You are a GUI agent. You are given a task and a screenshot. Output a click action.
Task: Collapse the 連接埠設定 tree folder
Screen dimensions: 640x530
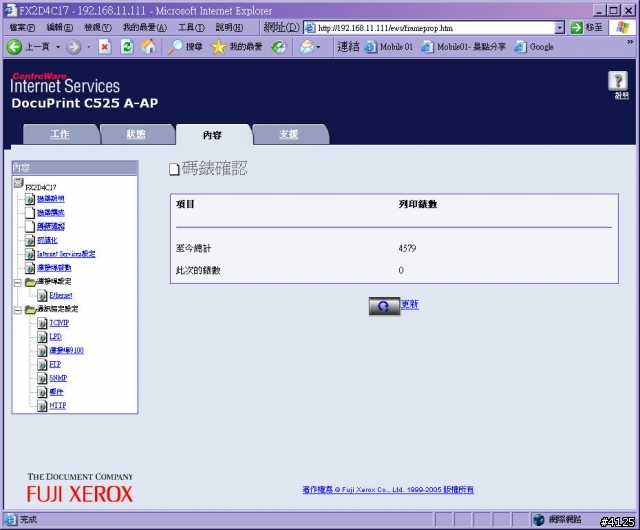tap(18, 283)
